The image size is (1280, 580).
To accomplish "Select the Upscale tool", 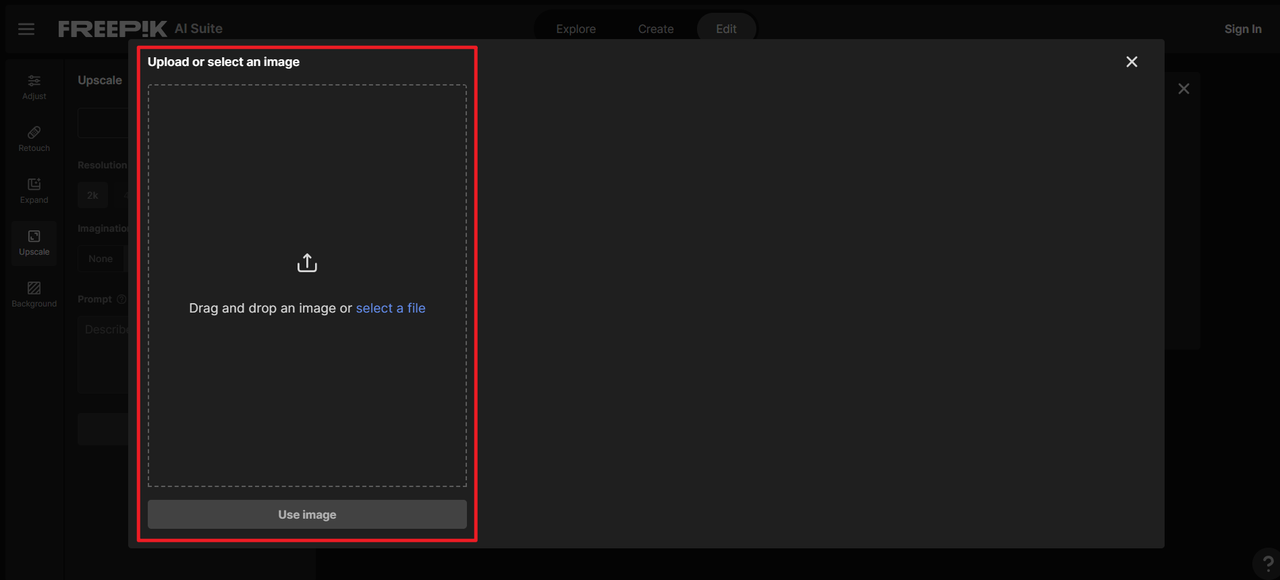I will click(x=34, y=243).
